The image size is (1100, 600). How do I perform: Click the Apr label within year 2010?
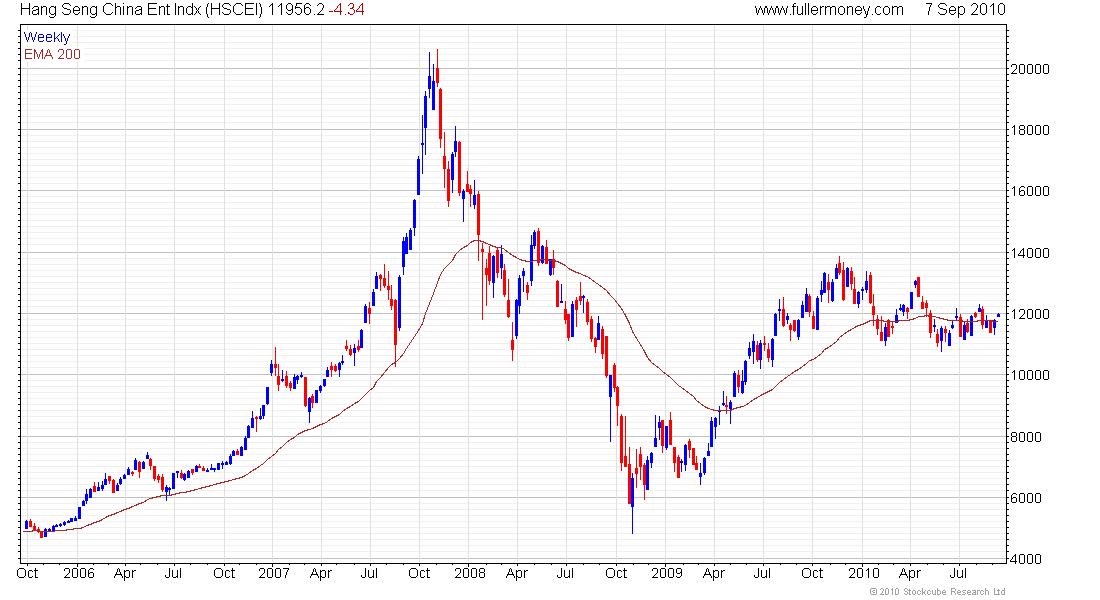[910, 574]
